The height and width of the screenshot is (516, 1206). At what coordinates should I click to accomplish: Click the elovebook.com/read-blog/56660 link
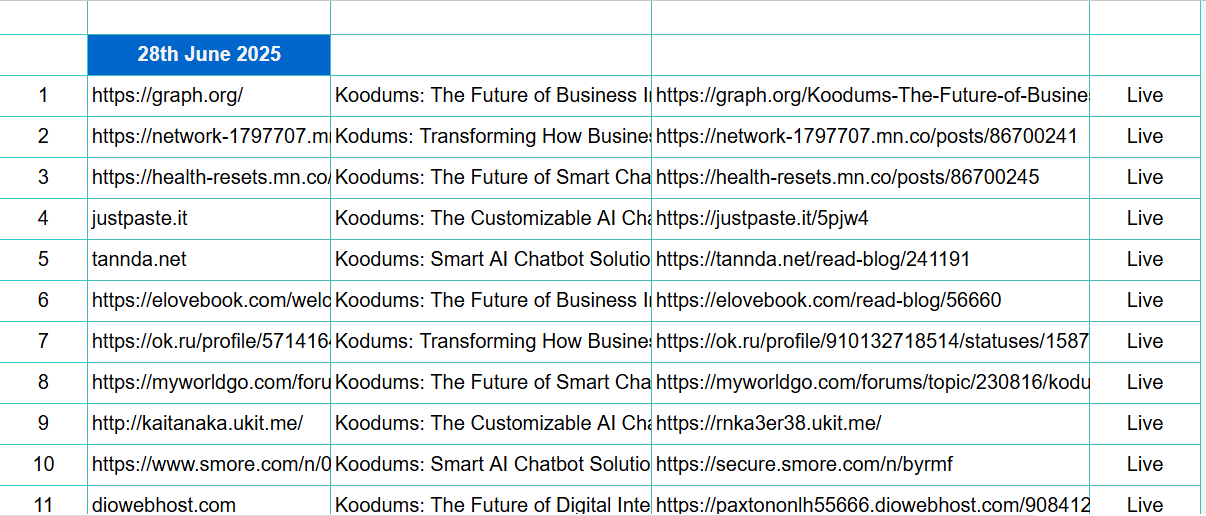829,300
